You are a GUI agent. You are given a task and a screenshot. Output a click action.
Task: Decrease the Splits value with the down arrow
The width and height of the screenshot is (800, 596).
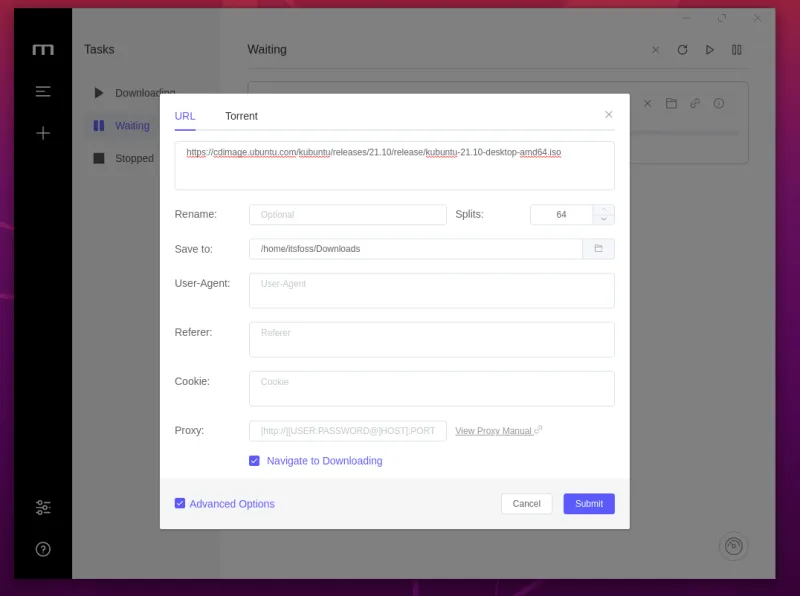[603, 220]
